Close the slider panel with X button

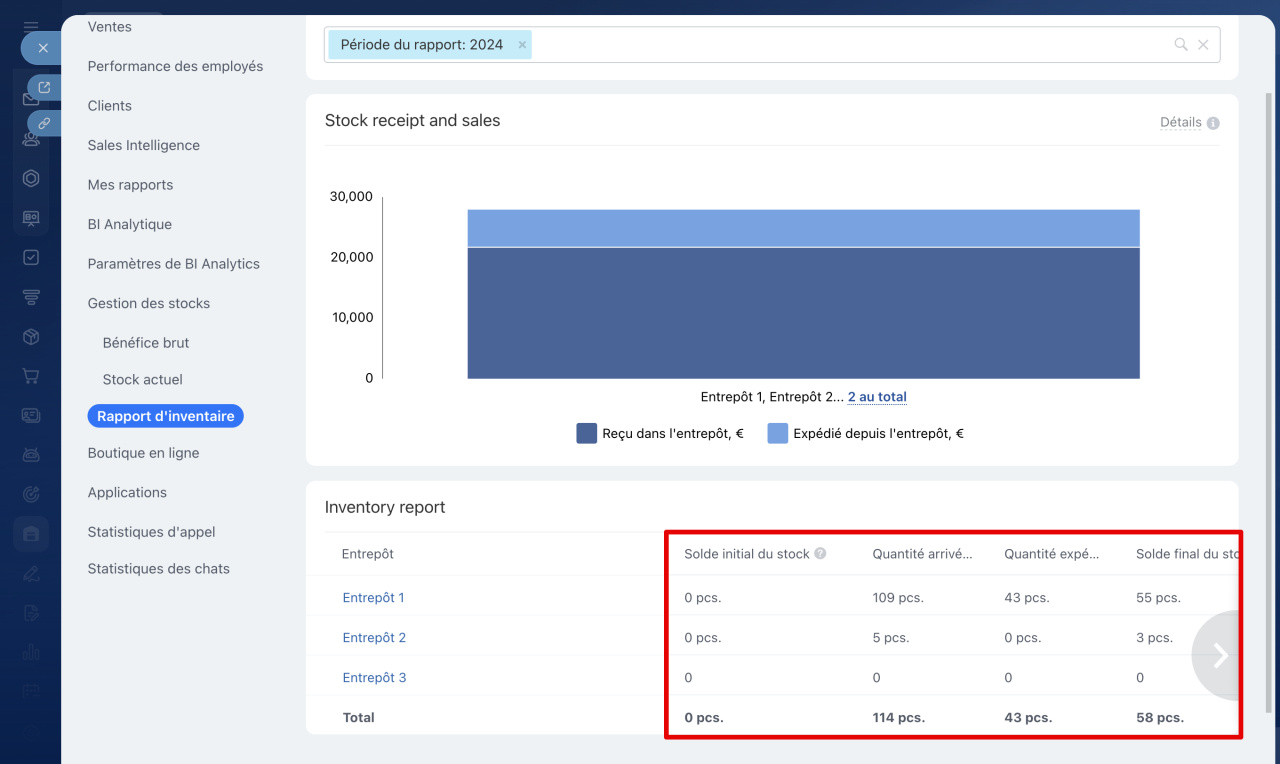(x=42, y=48)
